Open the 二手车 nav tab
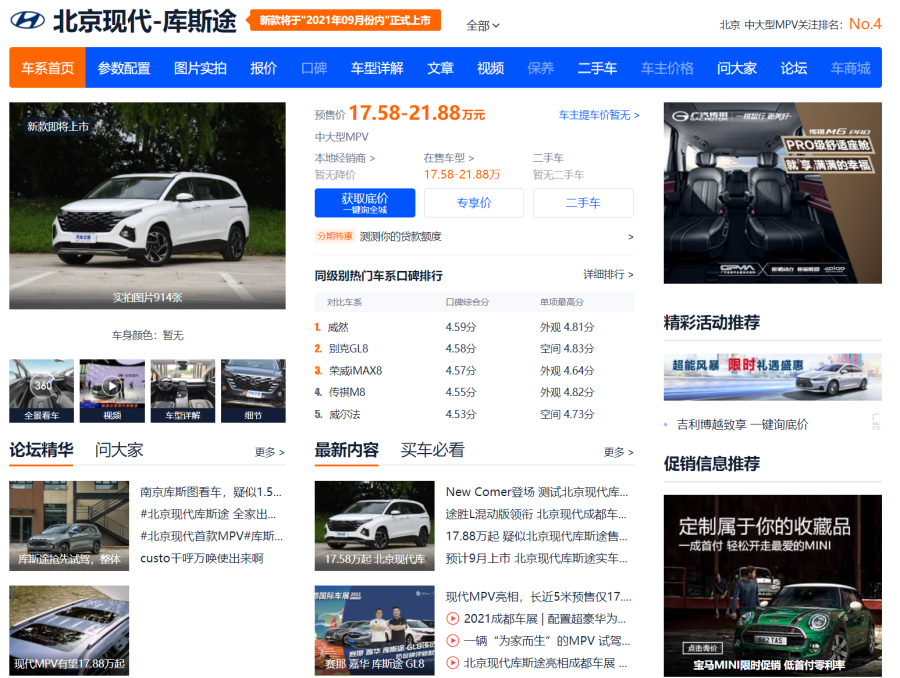900x678 pixels. [597, 68]
